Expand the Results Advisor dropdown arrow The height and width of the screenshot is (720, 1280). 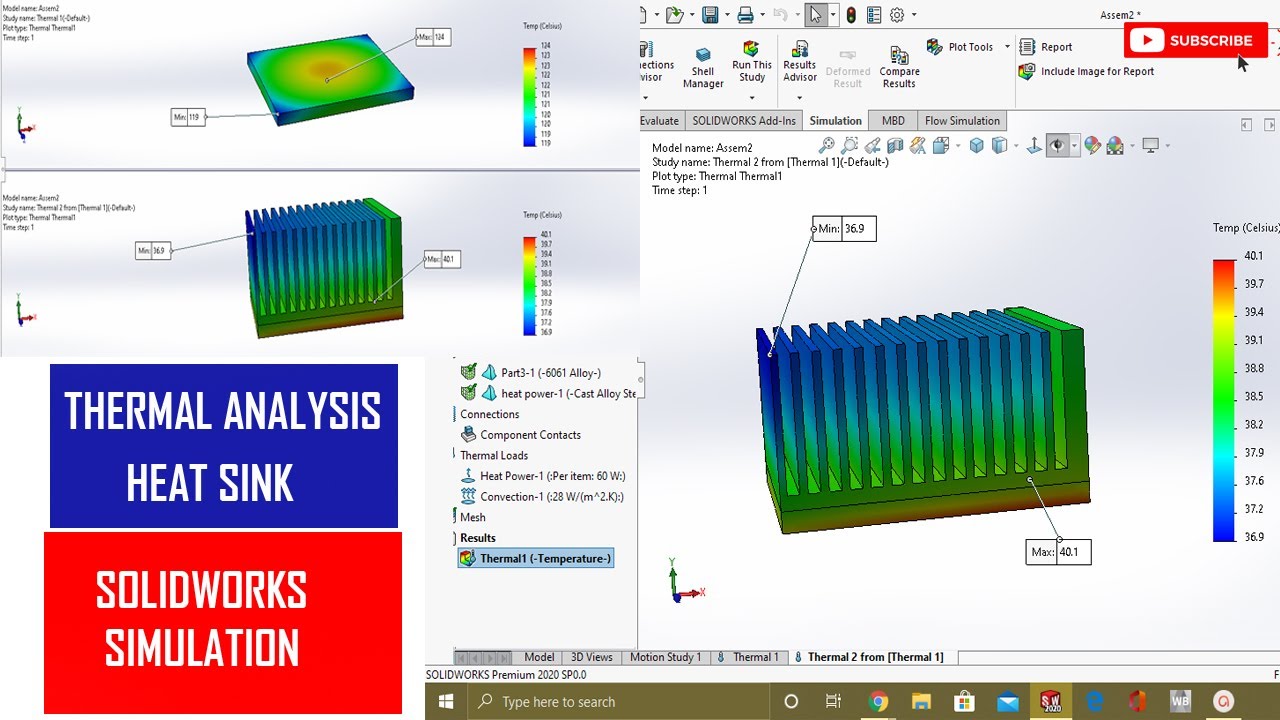[800, 97]
